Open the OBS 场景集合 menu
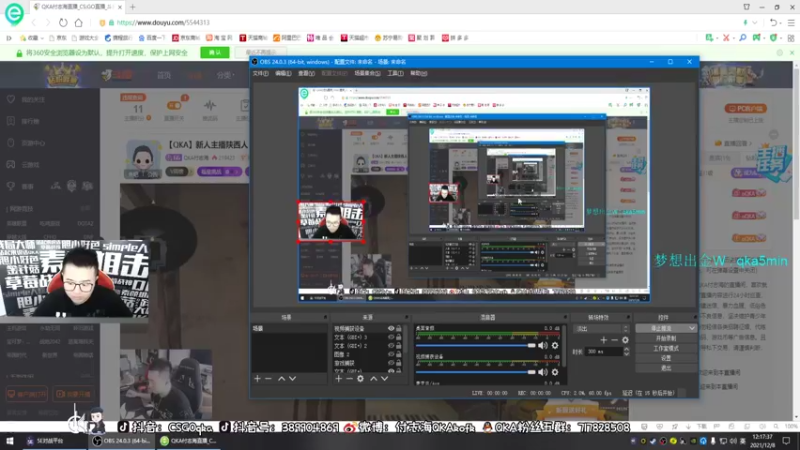The width and height of the screenshot is (800, 450). coord(367,73)
